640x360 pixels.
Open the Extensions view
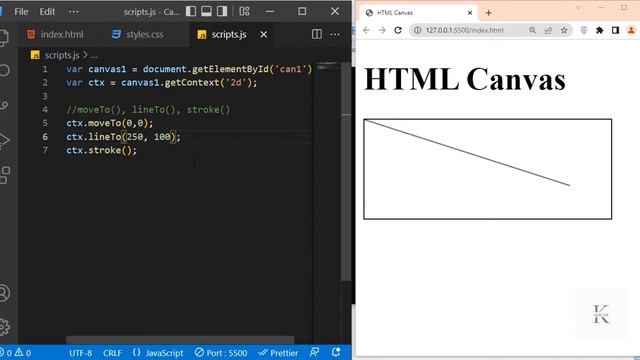(4, 175)
